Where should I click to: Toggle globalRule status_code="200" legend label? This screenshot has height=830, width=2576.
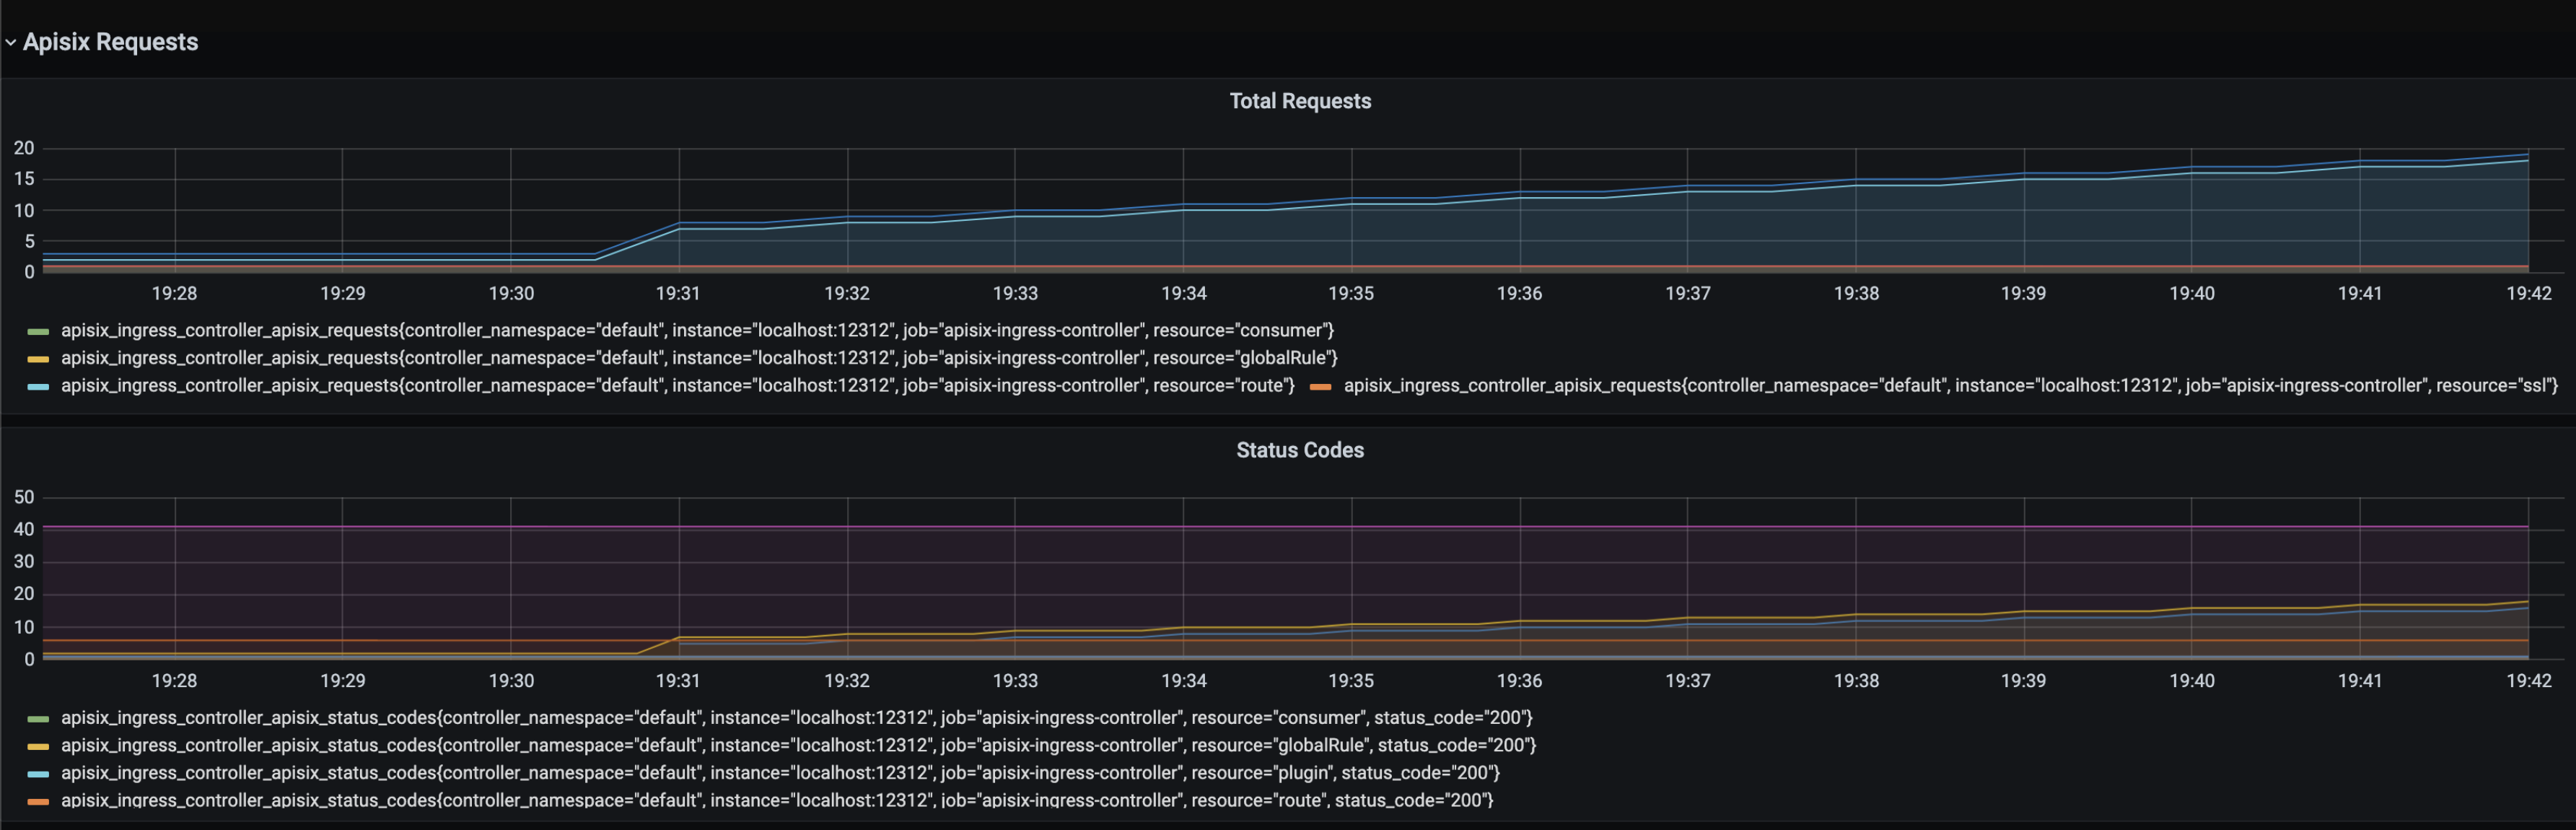click(x=798, y=745)
